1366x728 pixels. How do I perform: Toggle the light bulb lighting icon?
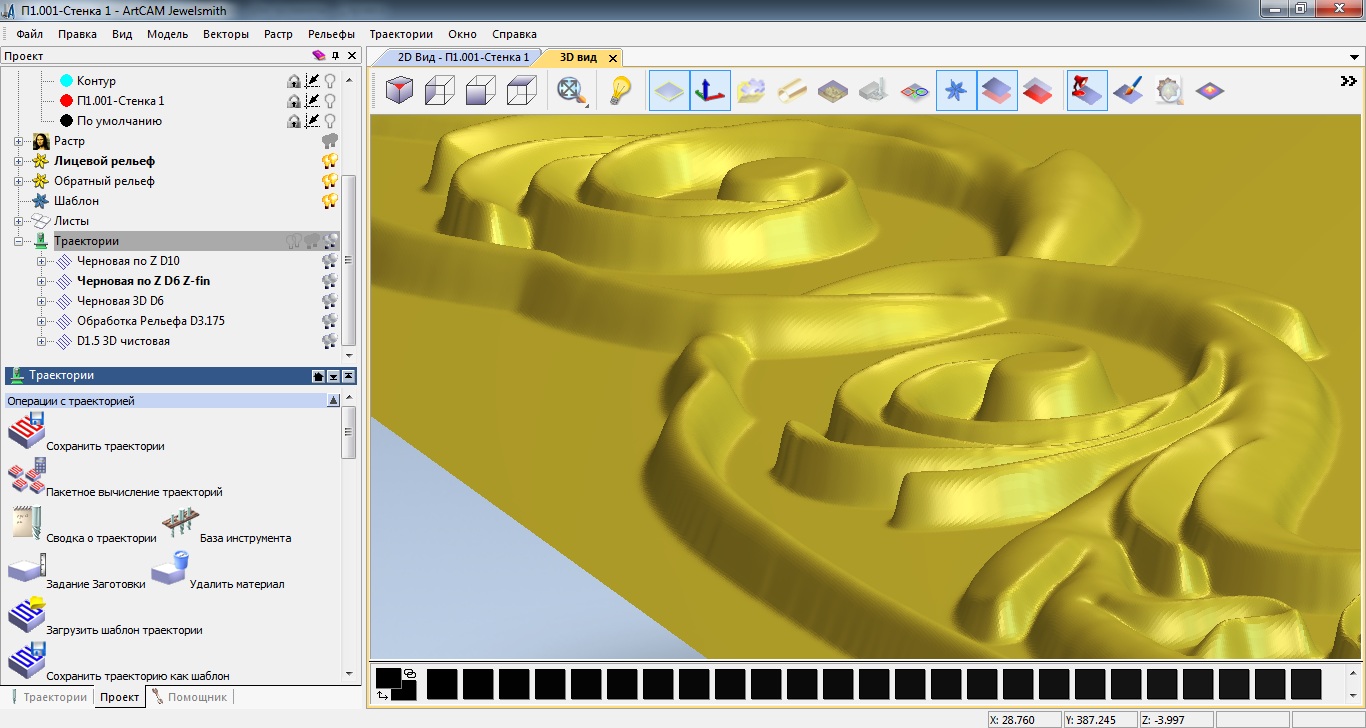click(621, 91)
